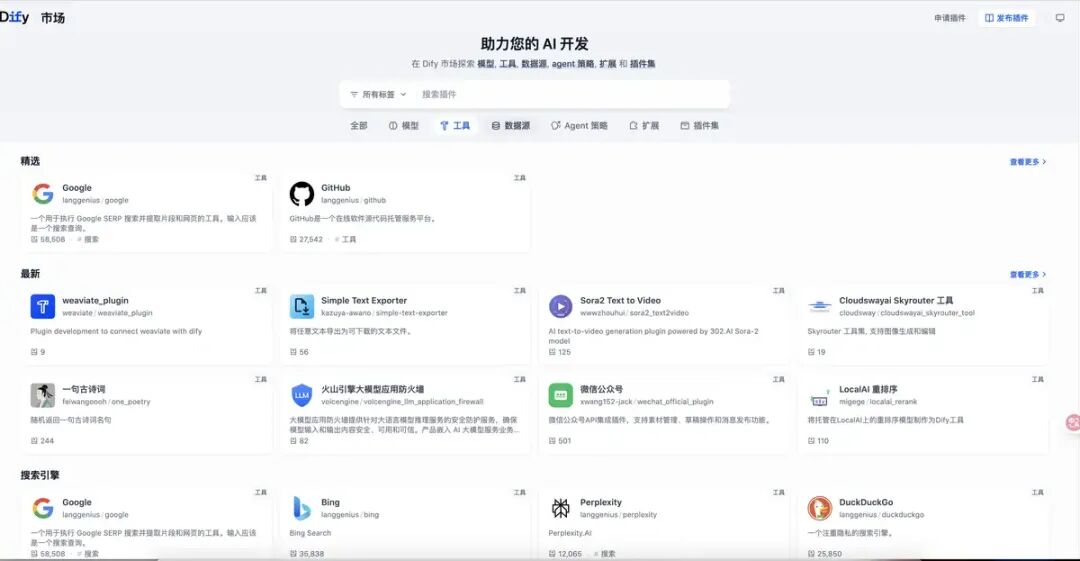The width and height of the screenshot is (1080, 561).
Task: Open the LocalAI 重排序 title
Action: click(x=868, y=389)
